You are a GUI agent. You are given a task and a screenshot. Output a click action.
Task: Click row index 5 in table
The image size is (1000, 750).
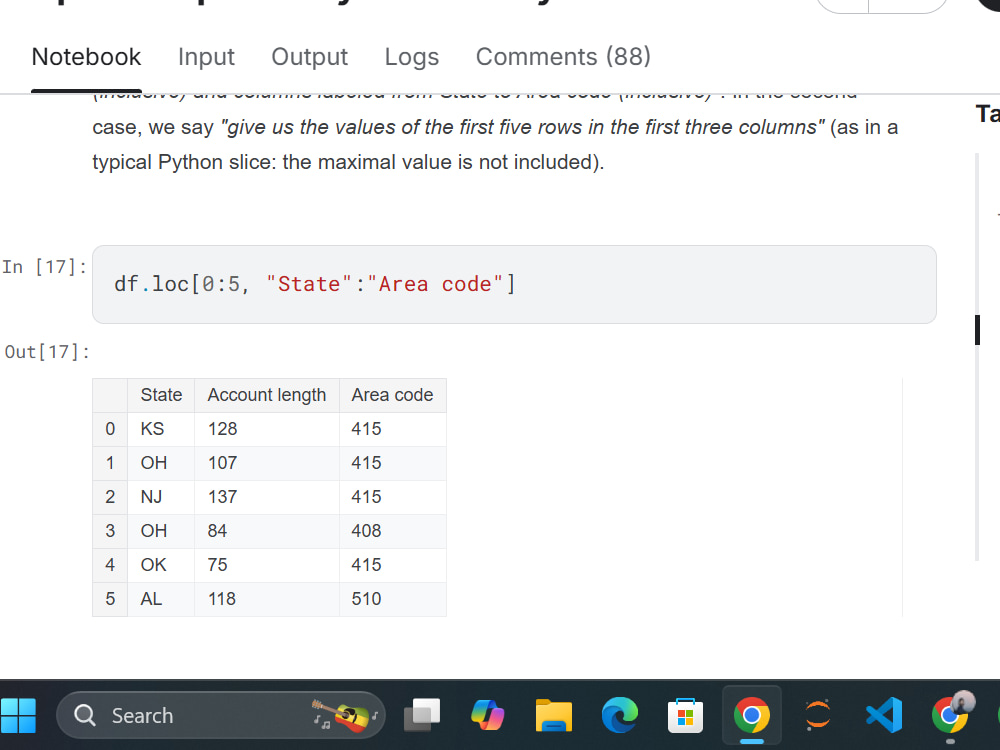(x=110, y=599)
